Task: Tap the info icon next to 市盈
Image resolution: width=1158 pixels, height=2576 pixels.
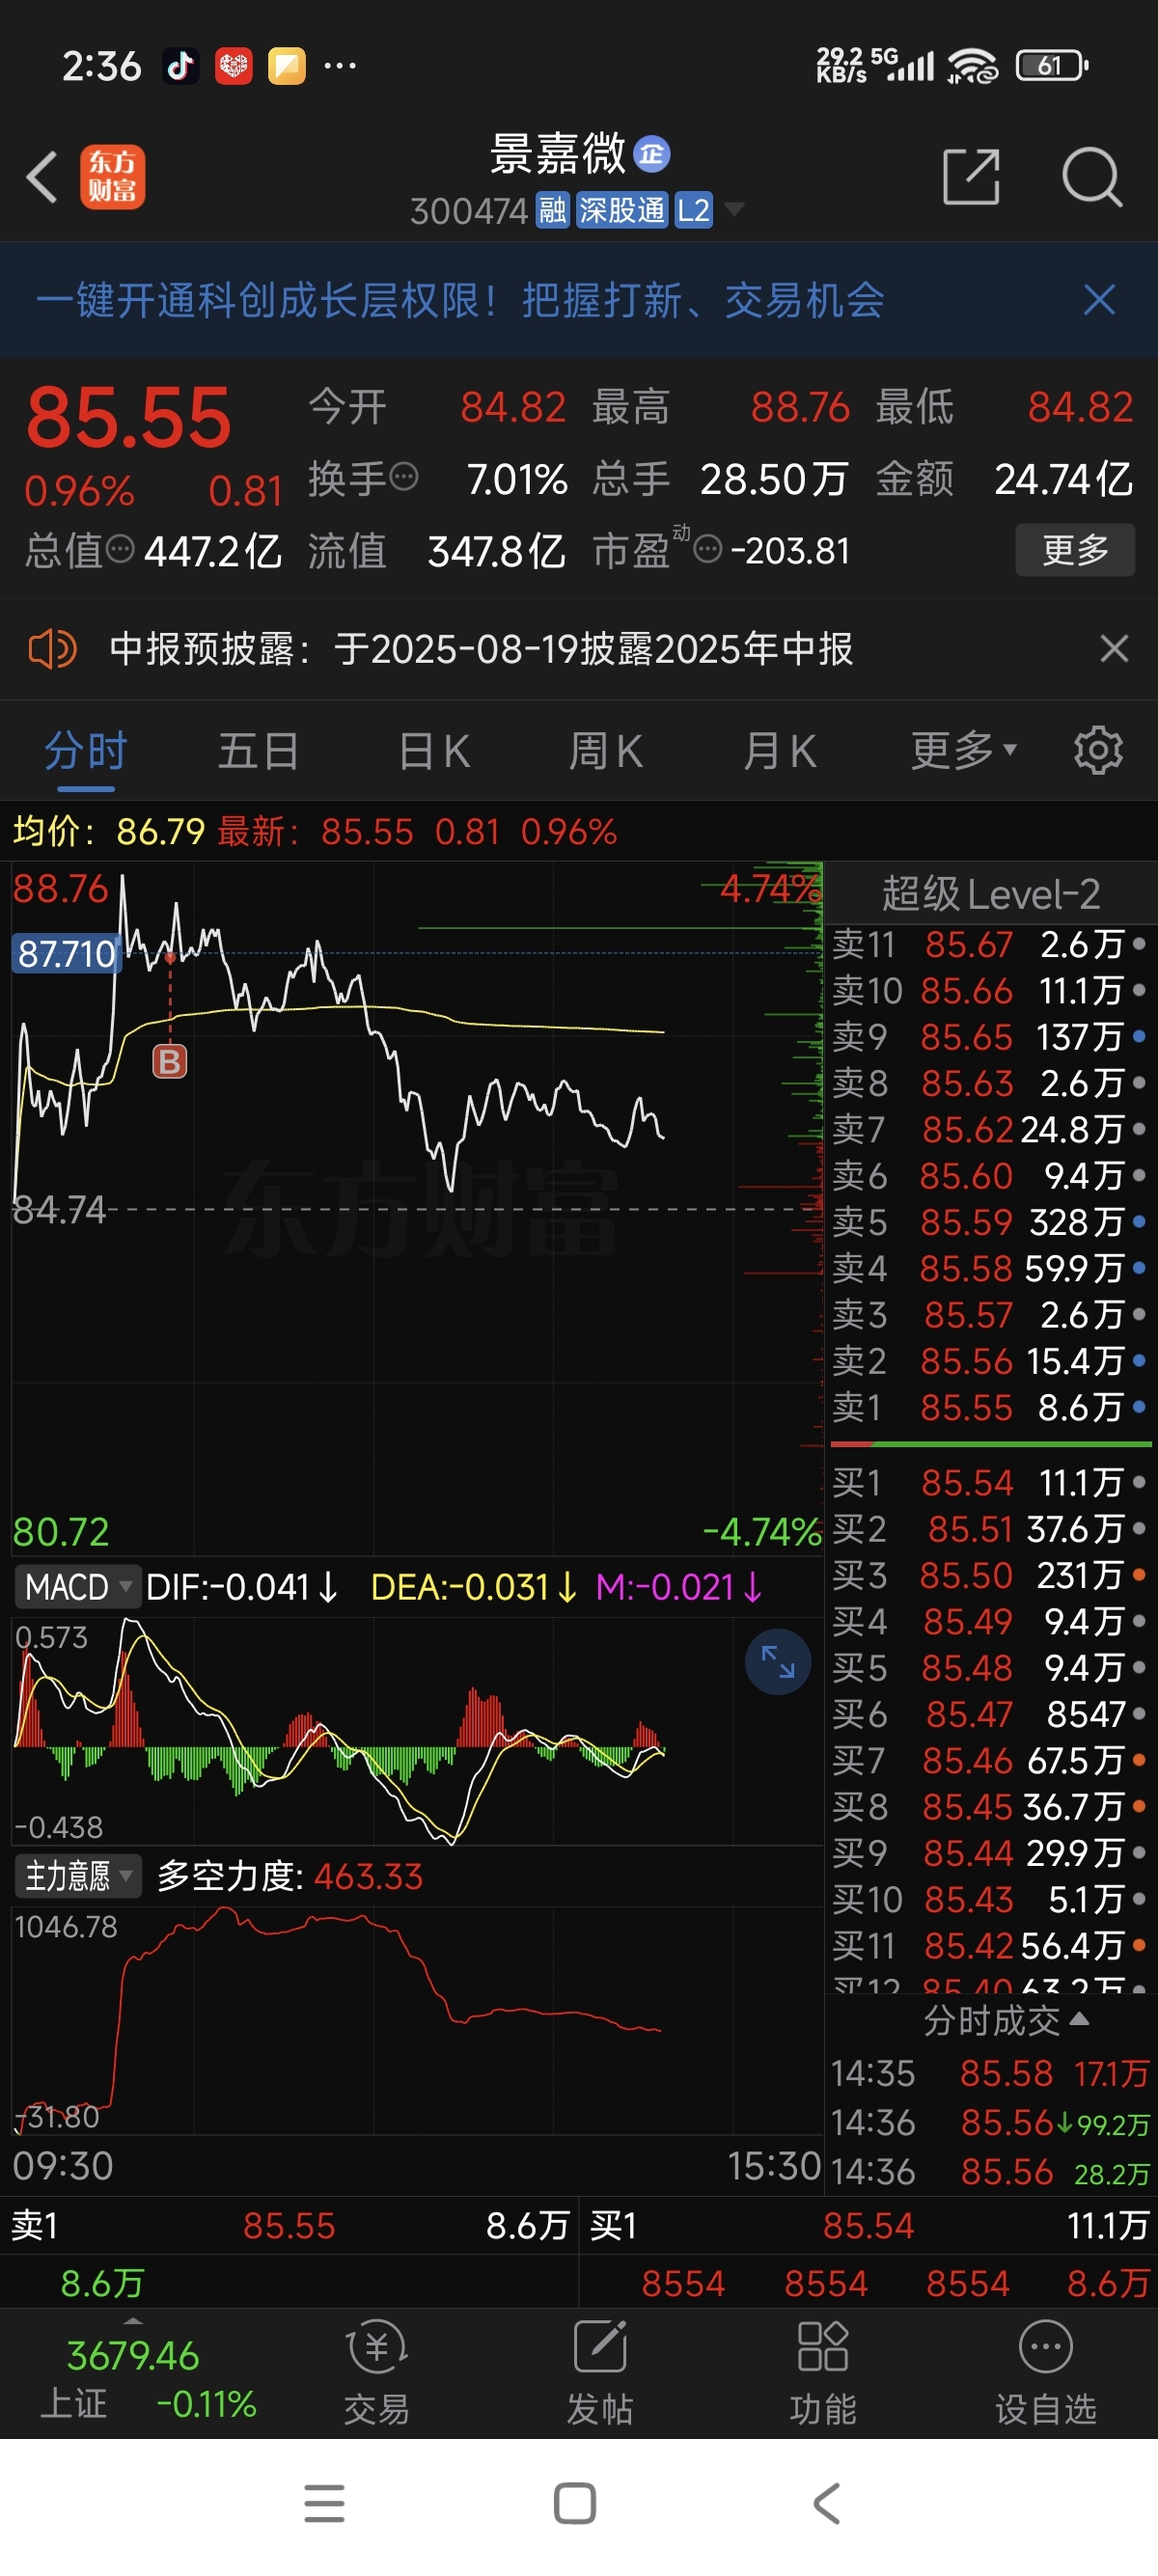Action: pos(708,549)
